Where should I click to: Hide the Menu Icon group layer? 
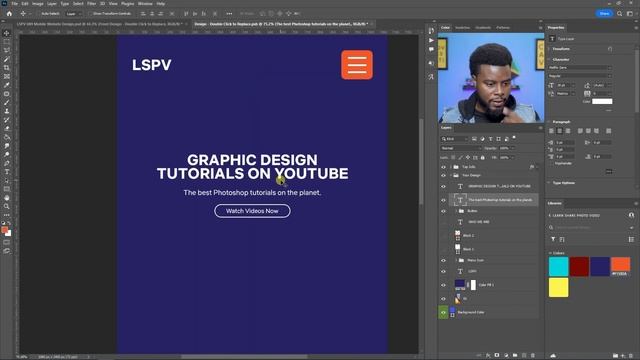443,260
